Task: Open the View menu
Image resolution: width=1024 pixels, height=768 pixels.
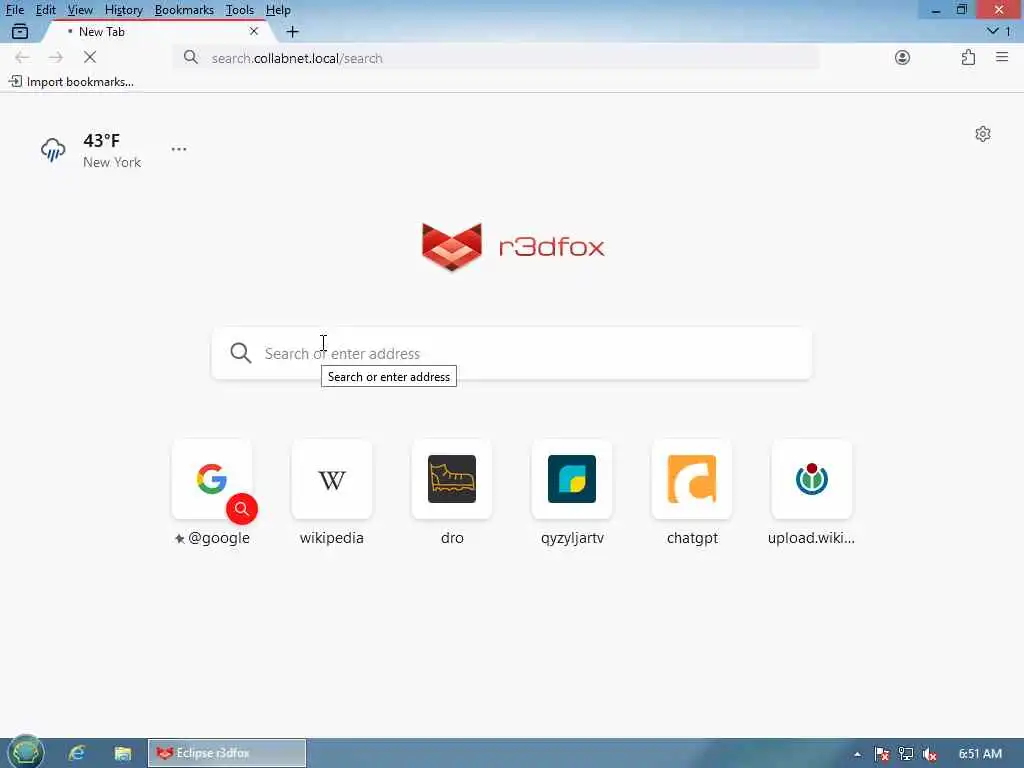Action: 80,10
